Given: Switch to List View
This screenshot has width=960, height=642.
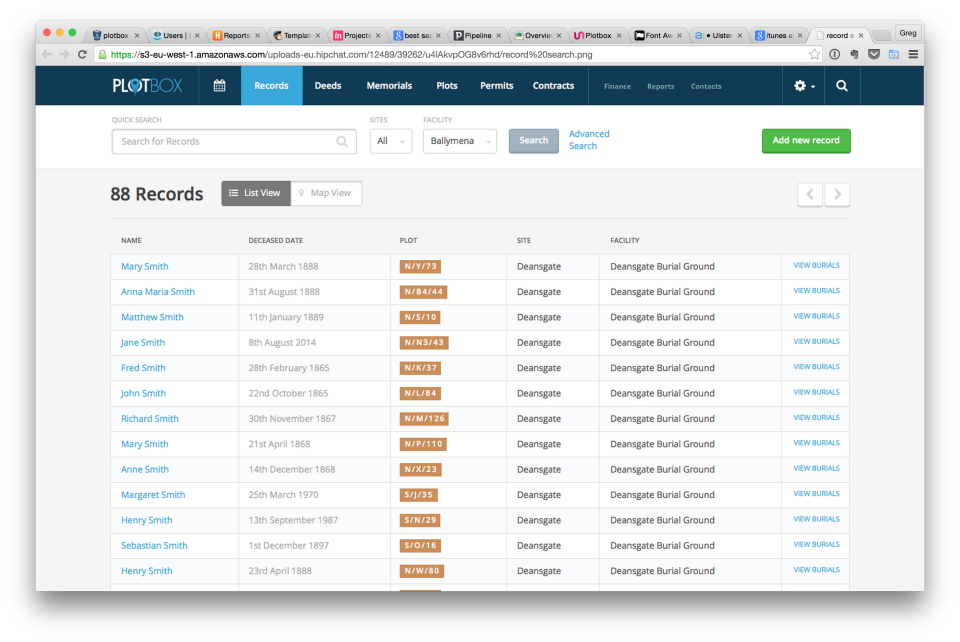Looking at the screenshot, I should point(256,193).
